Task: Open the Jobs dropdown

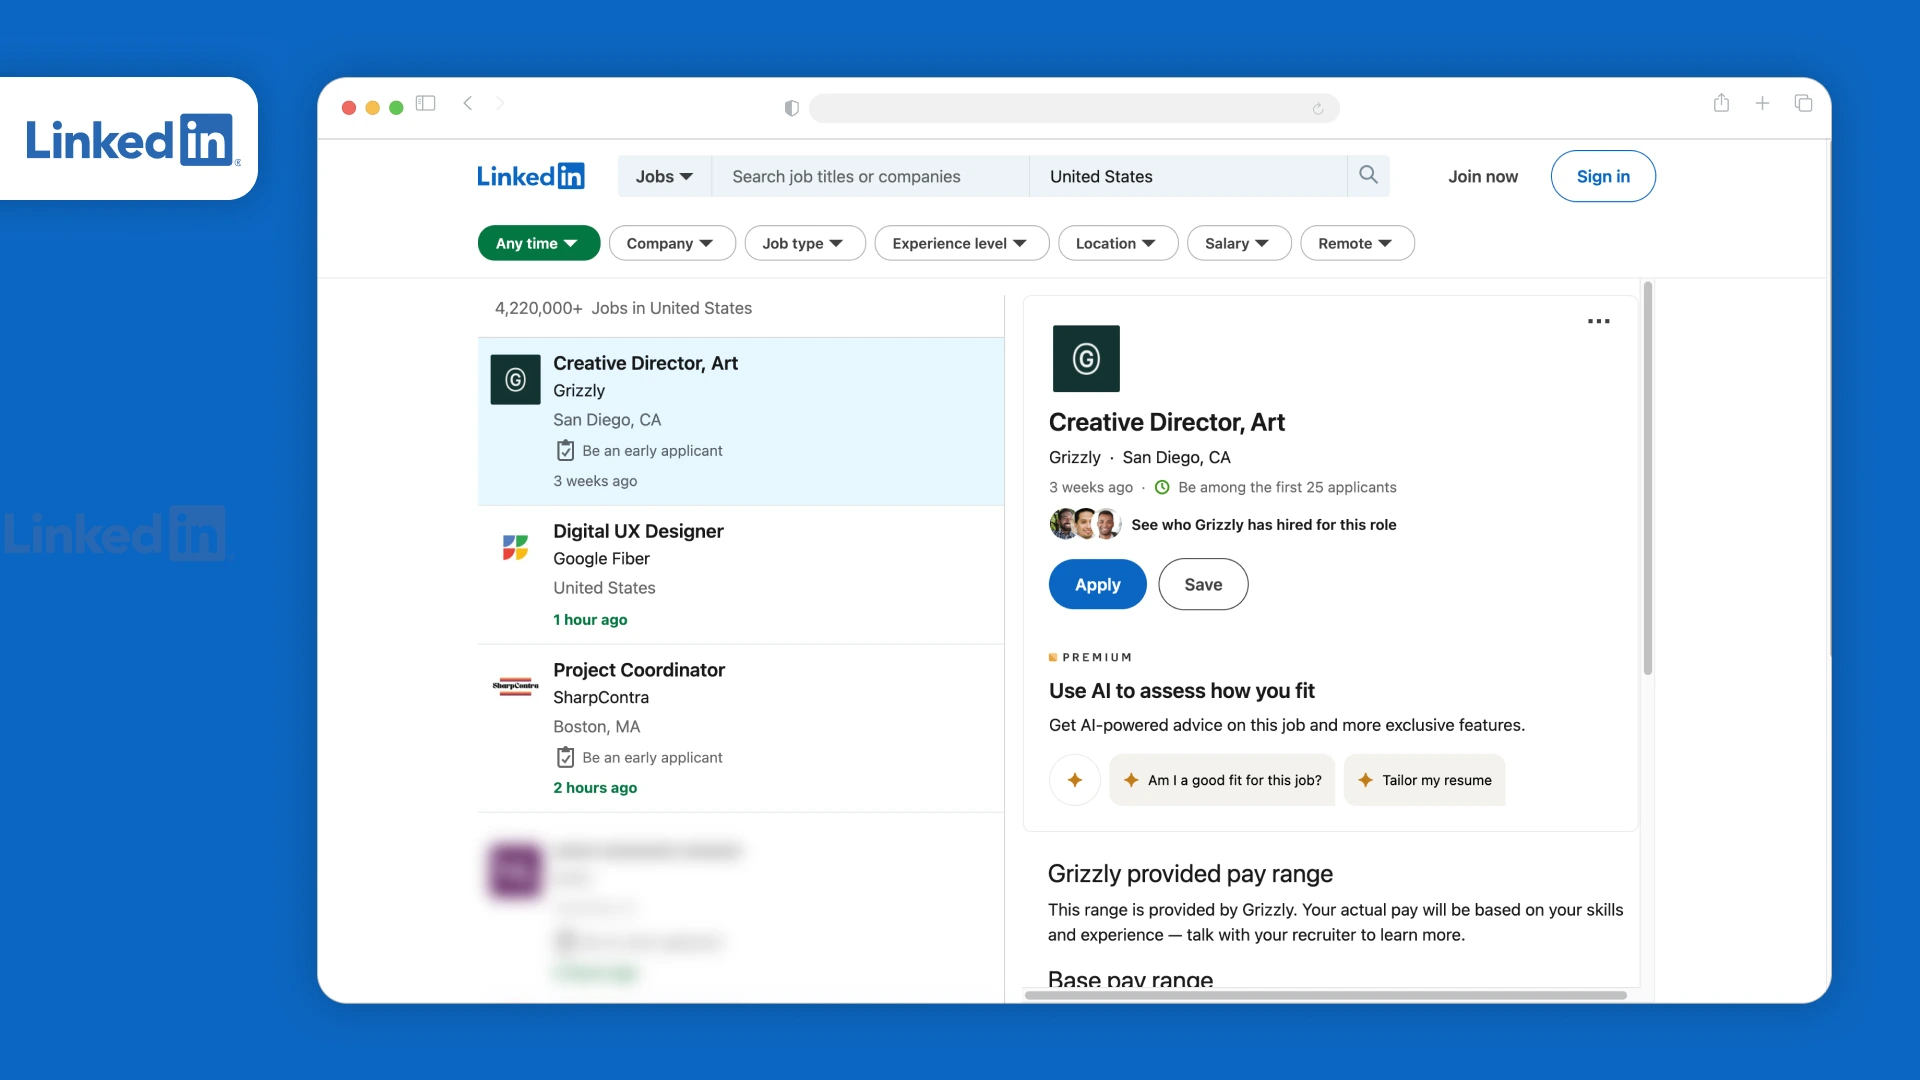Action: (x=664, y=176)
